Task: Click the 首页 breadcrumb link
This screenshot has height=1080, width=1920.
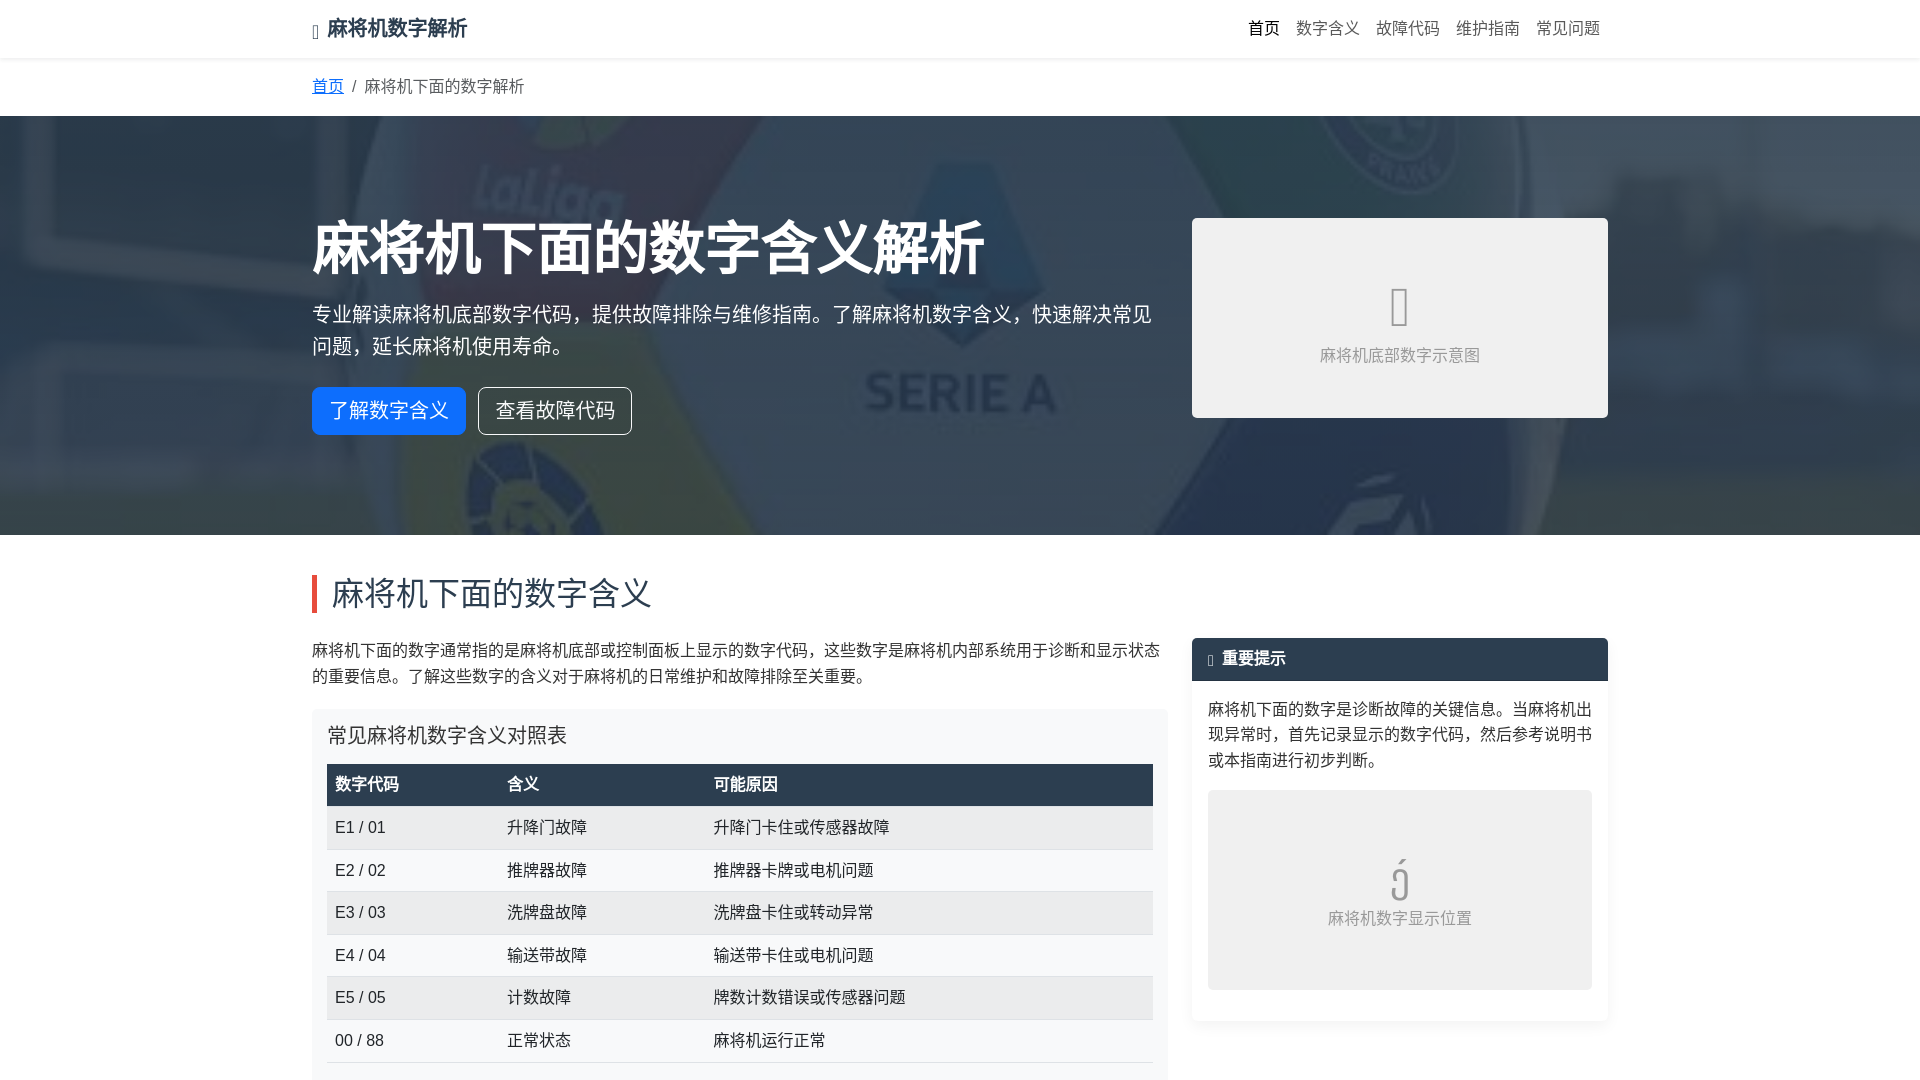Action: (x=327, y=87)
